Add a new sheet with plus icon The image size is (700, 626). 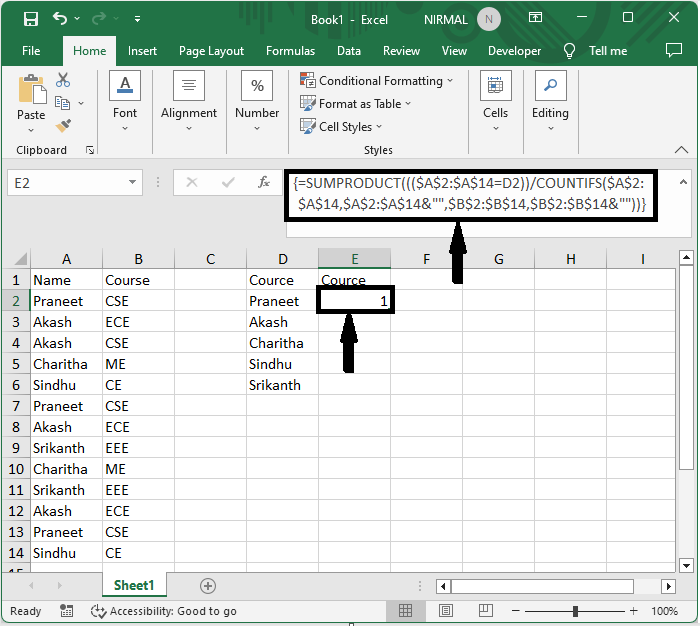pos(208,586)
